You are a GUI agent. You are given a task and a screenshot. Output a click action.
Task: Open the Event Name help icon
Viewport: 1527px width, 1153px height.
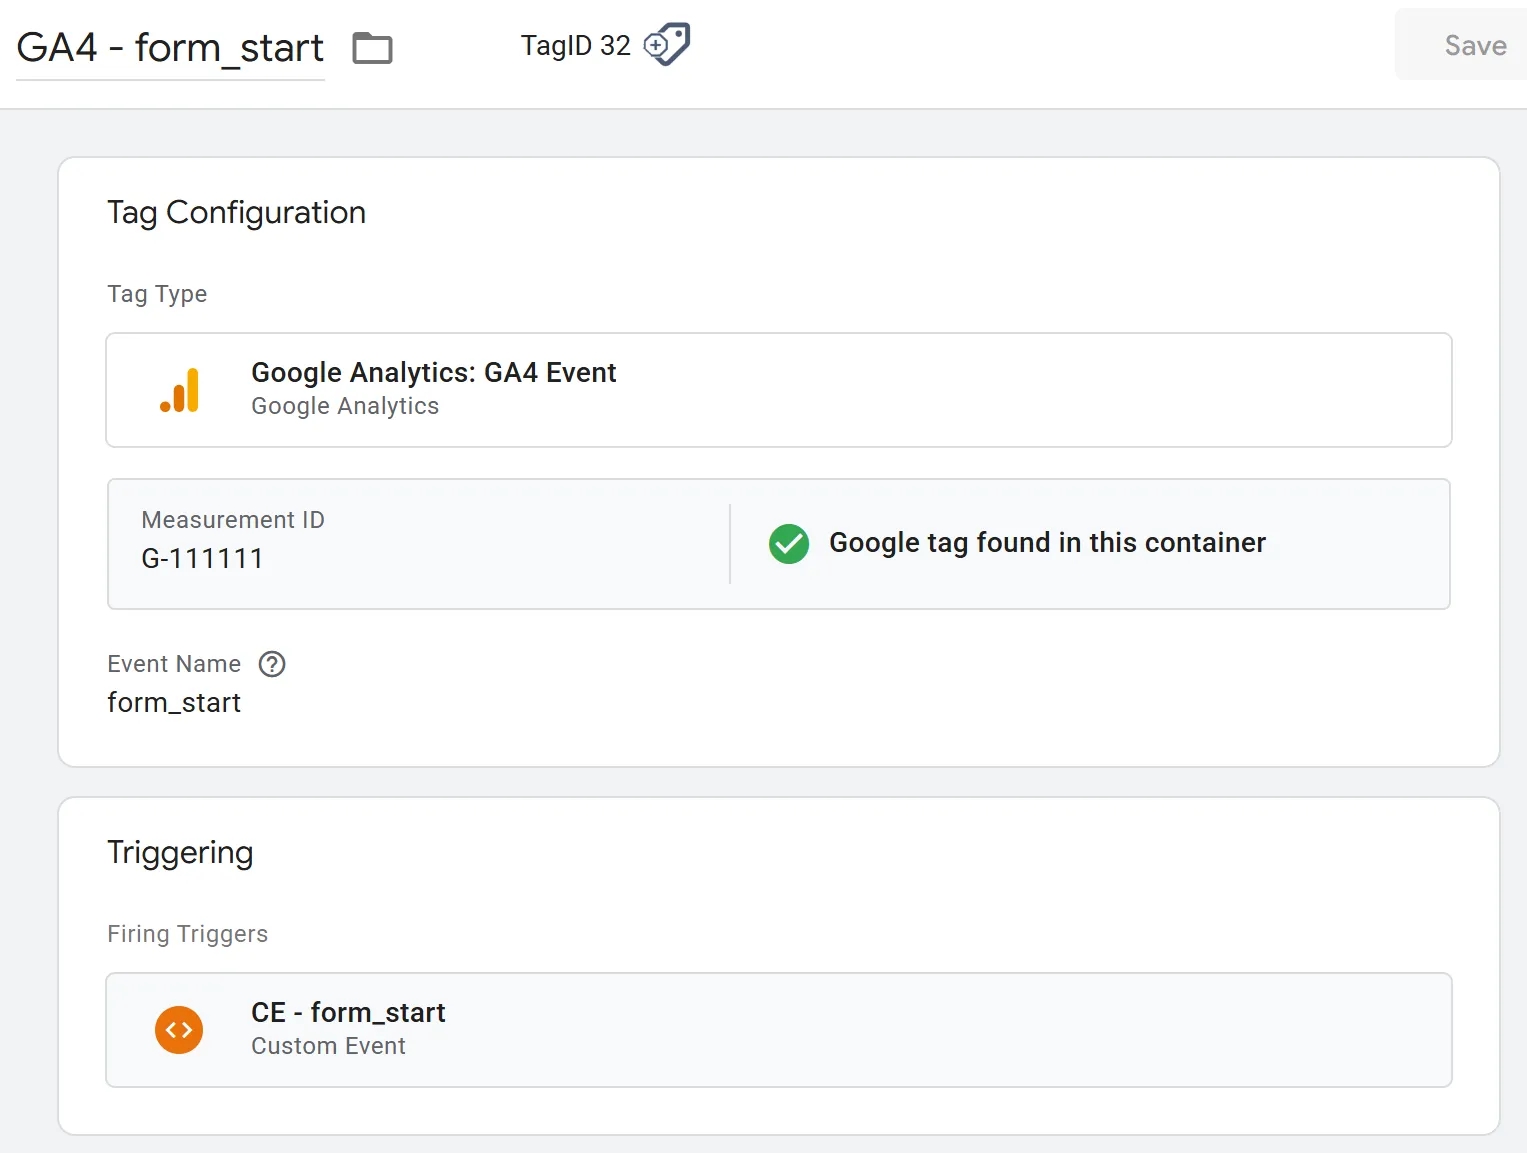click(272, 664)
